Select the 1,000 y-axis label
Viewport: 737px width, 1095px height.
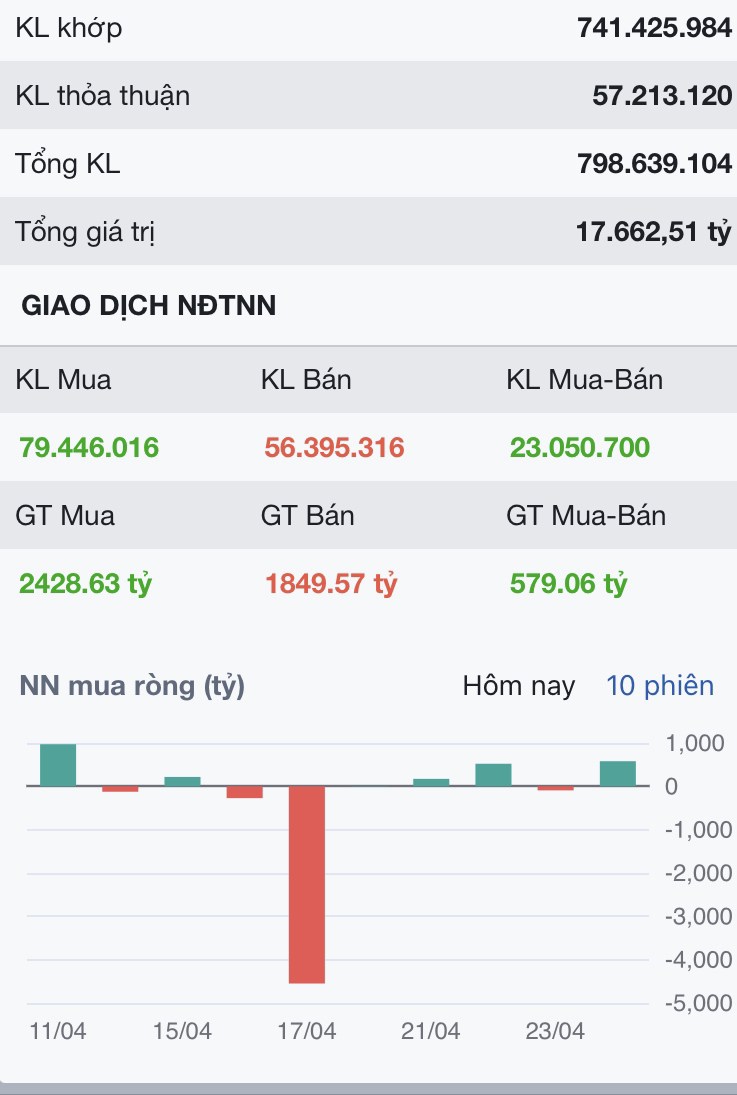coord(694,743)
